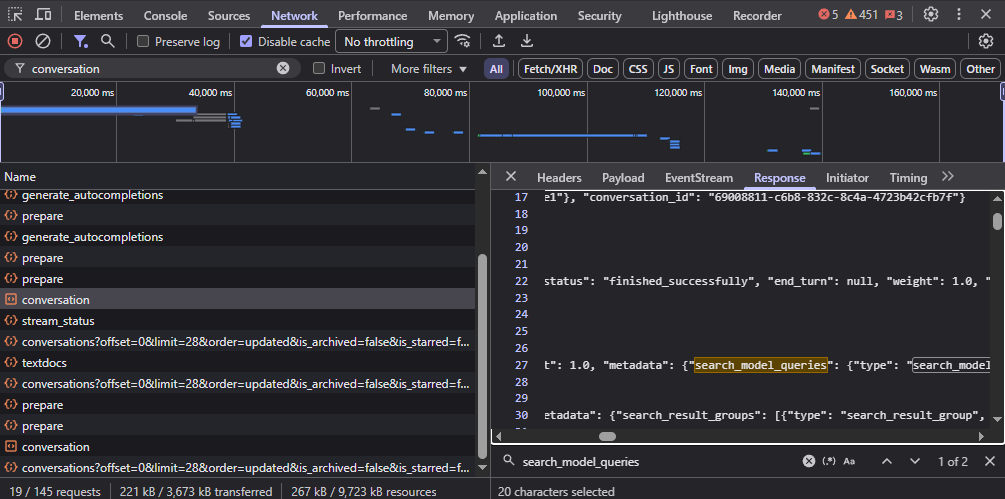
Task: Enable the Invert filter checkbox
Action: click(x=319, y=69)
